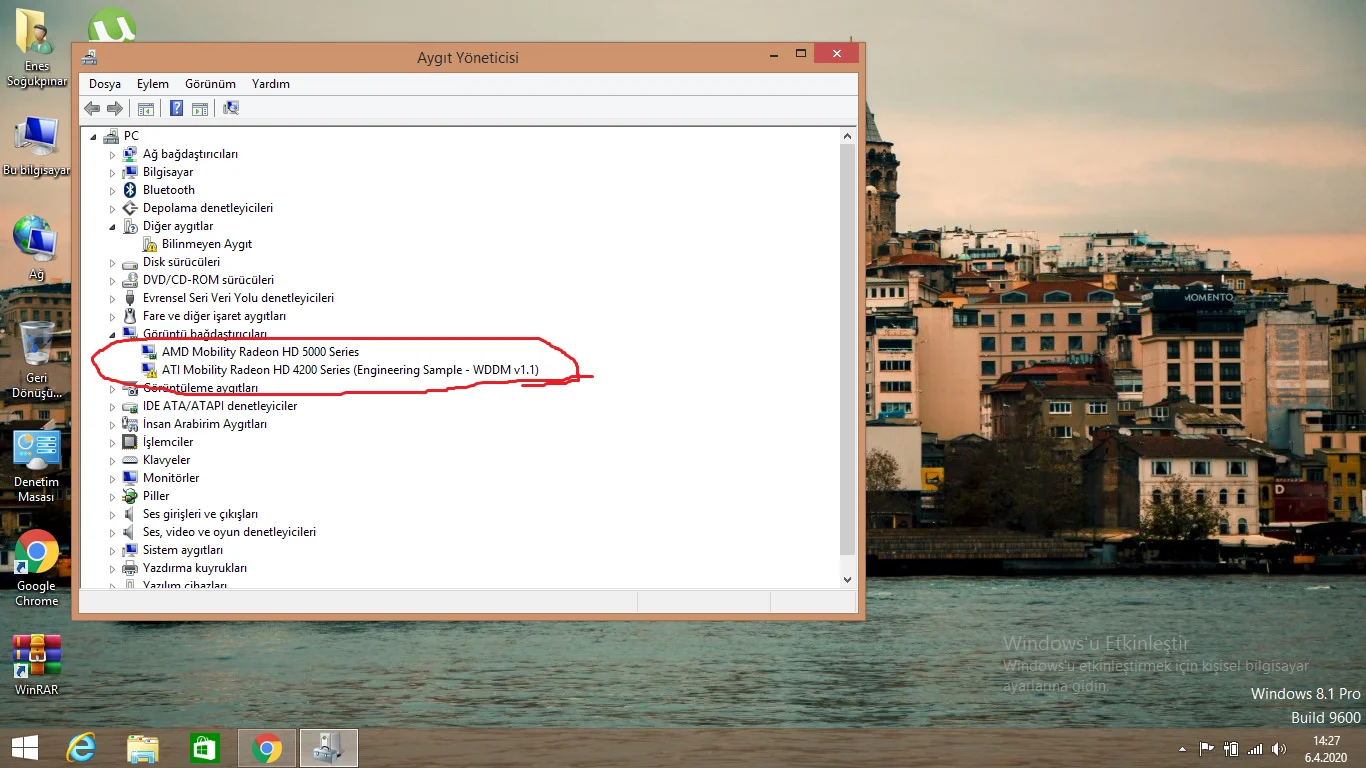Click the device tree scrollbar down arrow
The image size is (1366, 768).
pyautogui.click(x=848, y=579)
